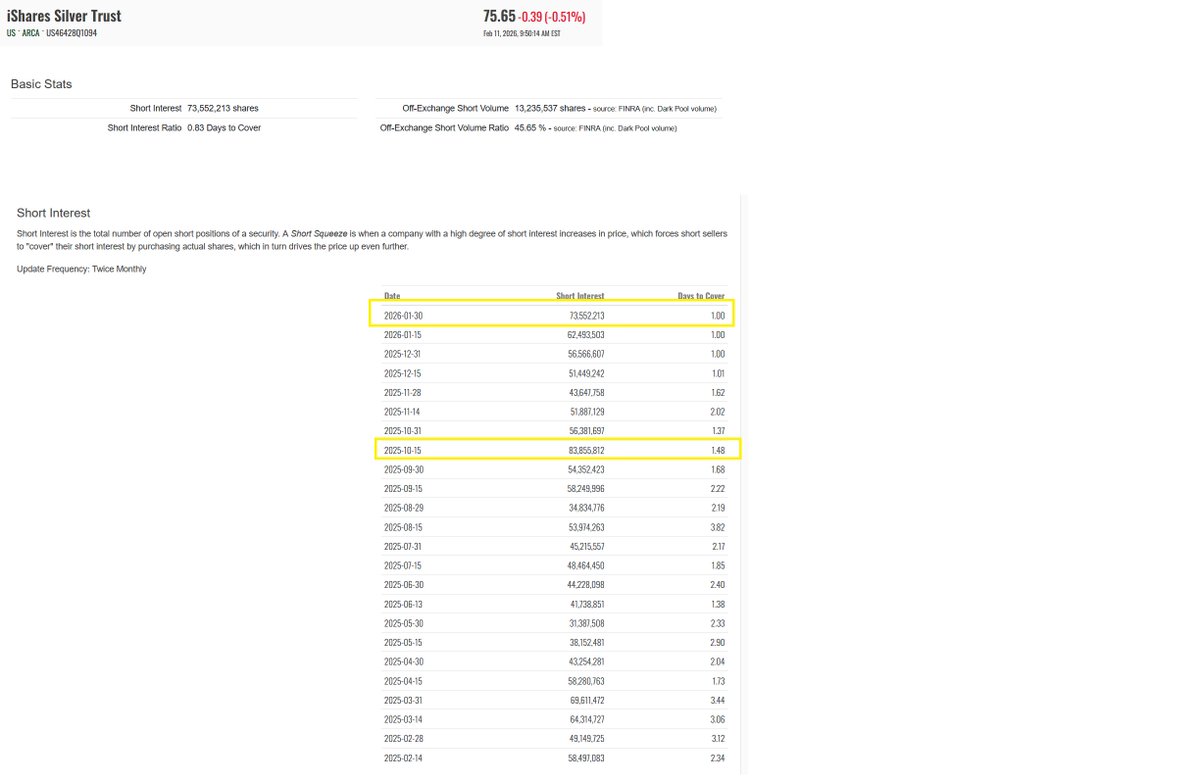Select short interest 43,254,281
Viewport: 1200px width, 783px height.
tap(585, 662)
